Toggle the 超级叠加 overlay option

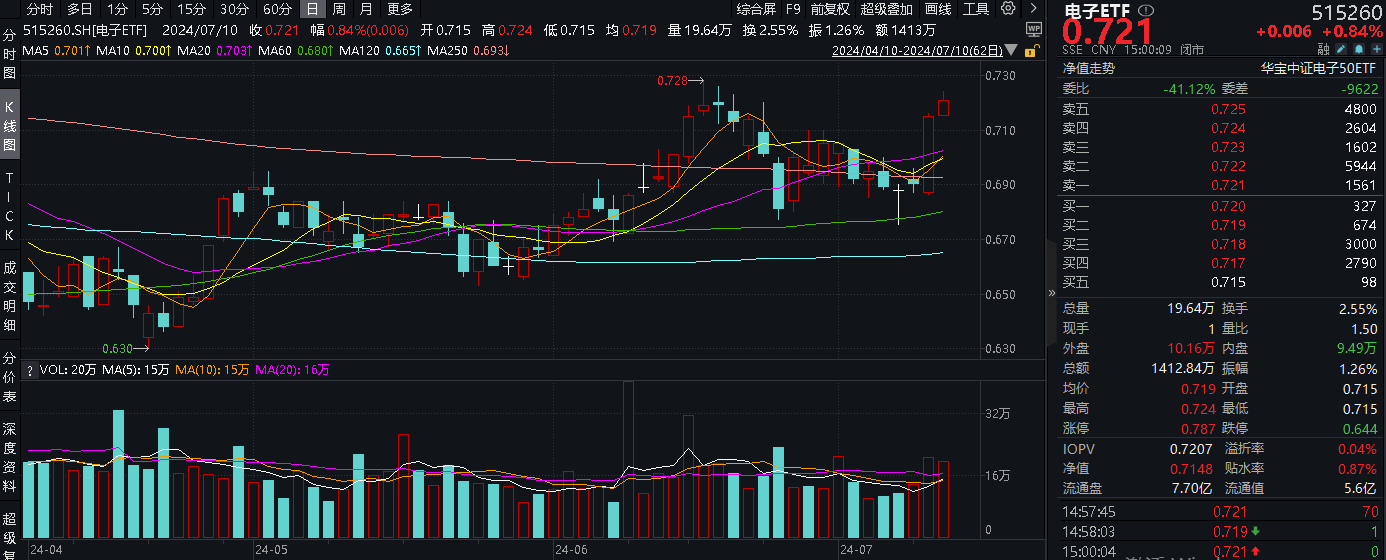coord(887,9)
